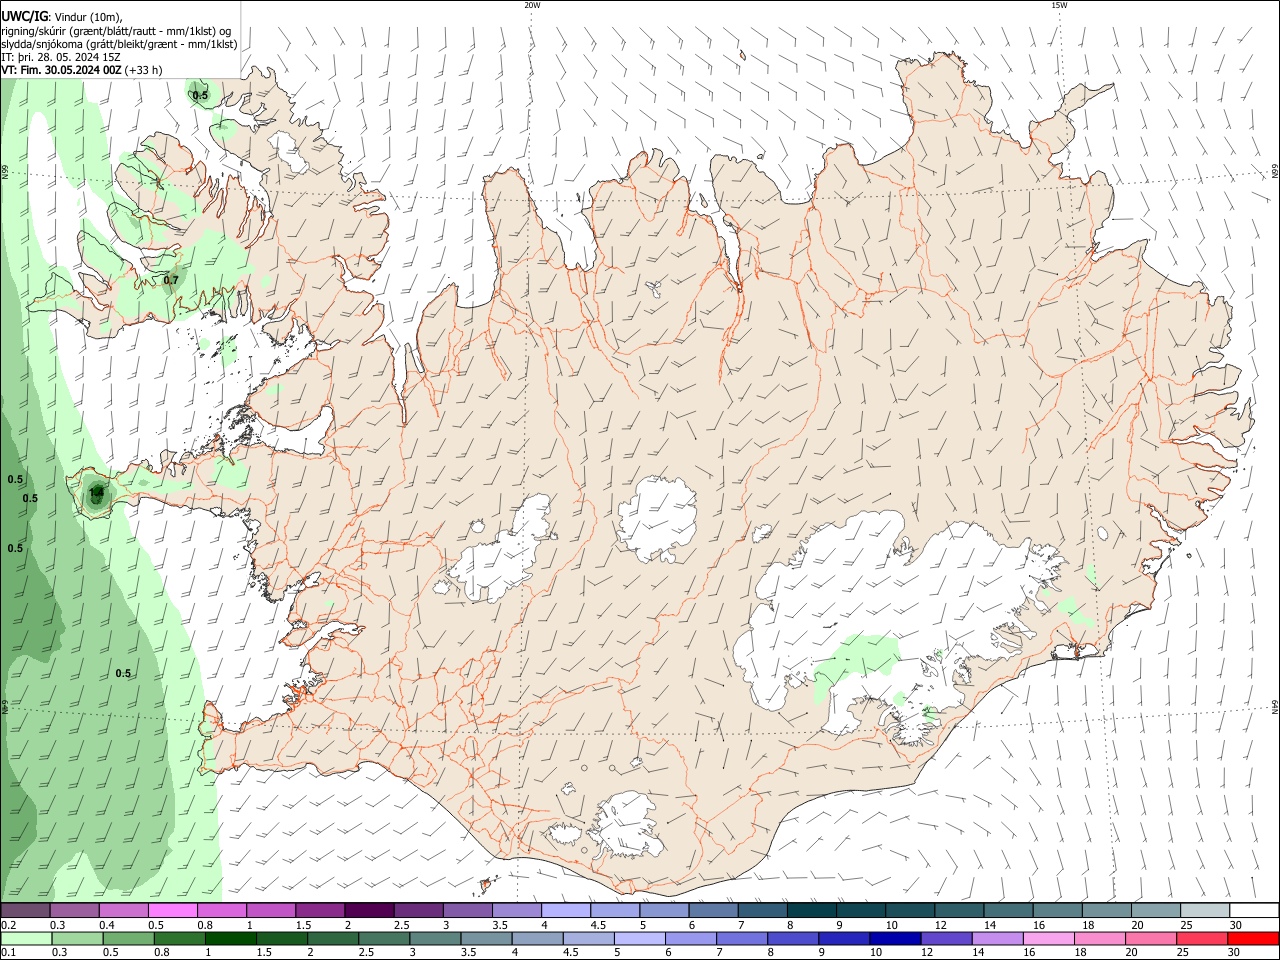Click the "15W" longitude label
Screen dimensions: 1280x960
coord(1059,5)
